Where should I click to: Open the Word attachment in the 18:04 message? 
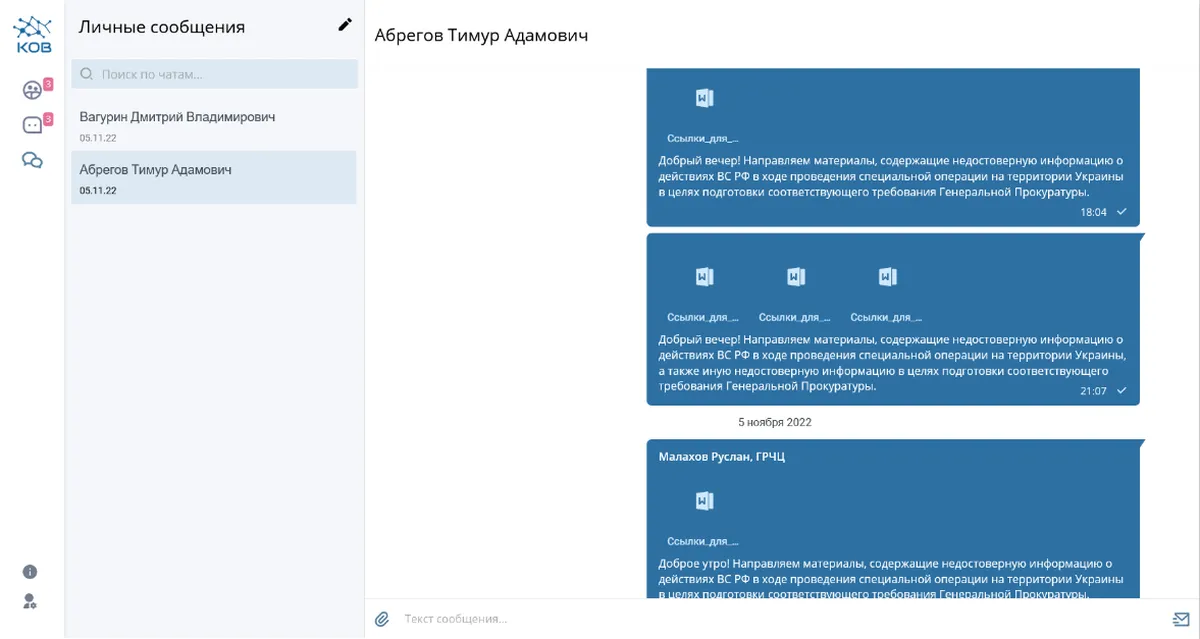(x=704, y=98)
